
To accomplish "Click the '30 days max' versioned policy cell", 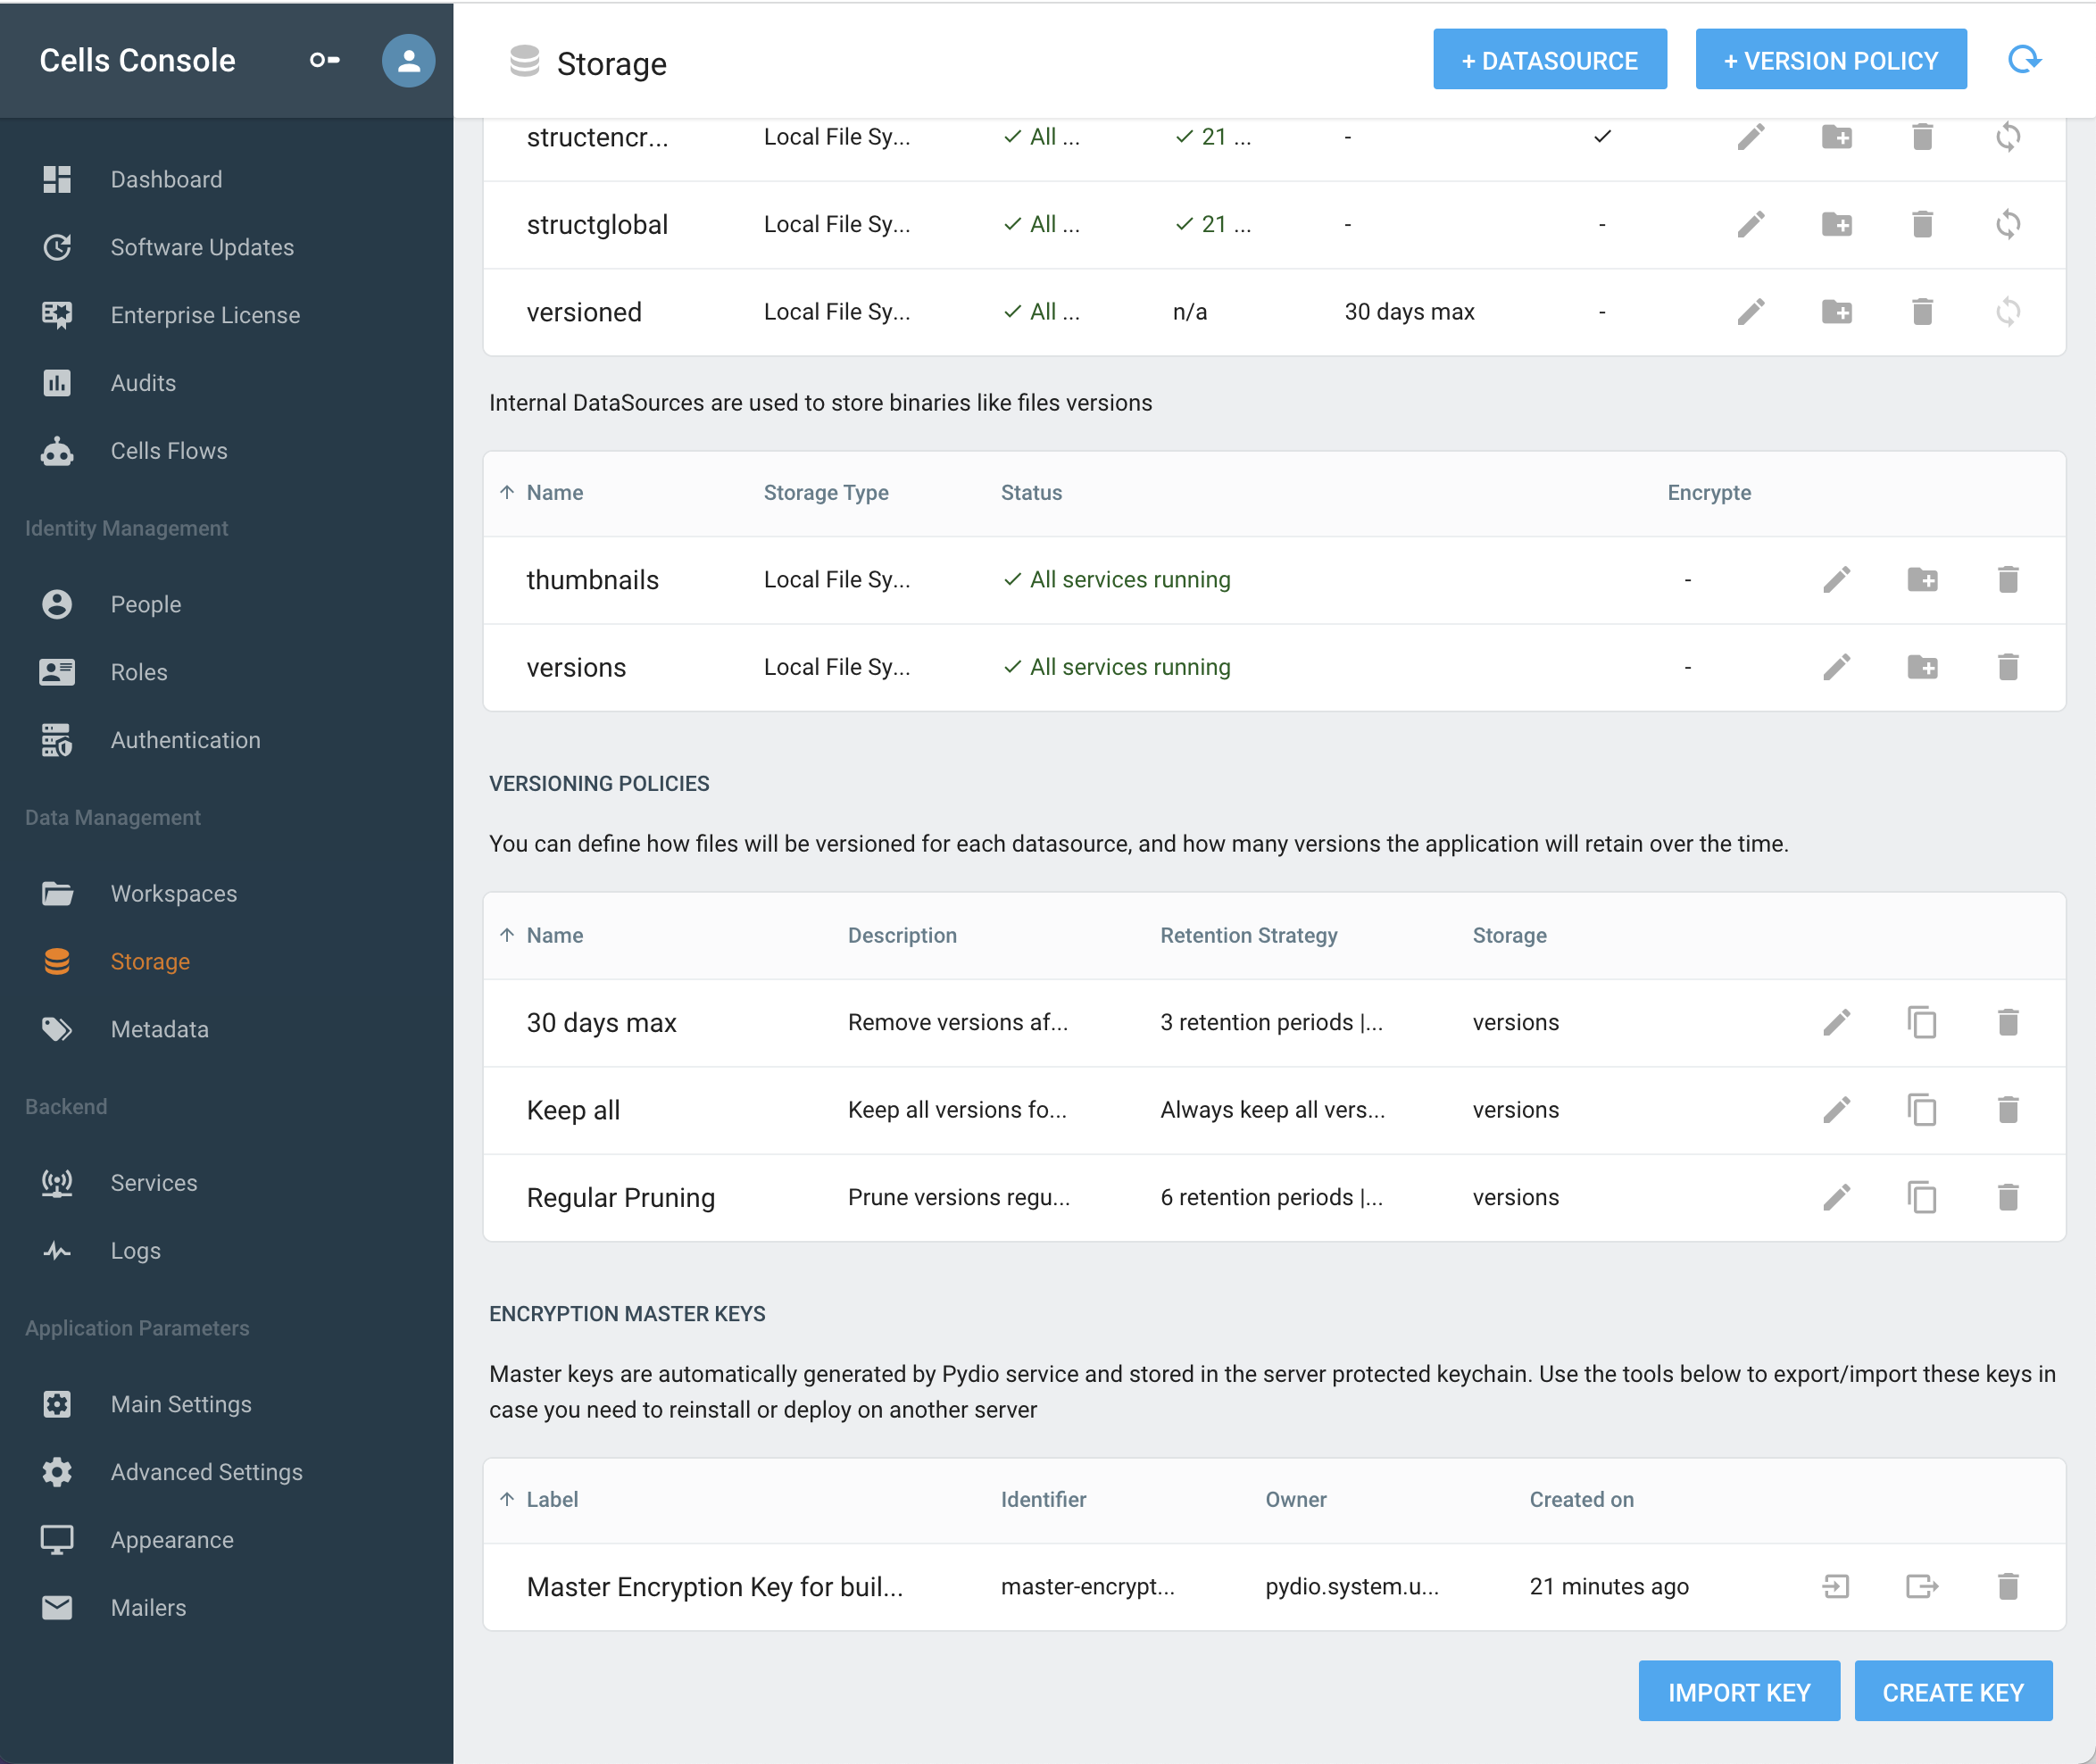I will 1409,312.
